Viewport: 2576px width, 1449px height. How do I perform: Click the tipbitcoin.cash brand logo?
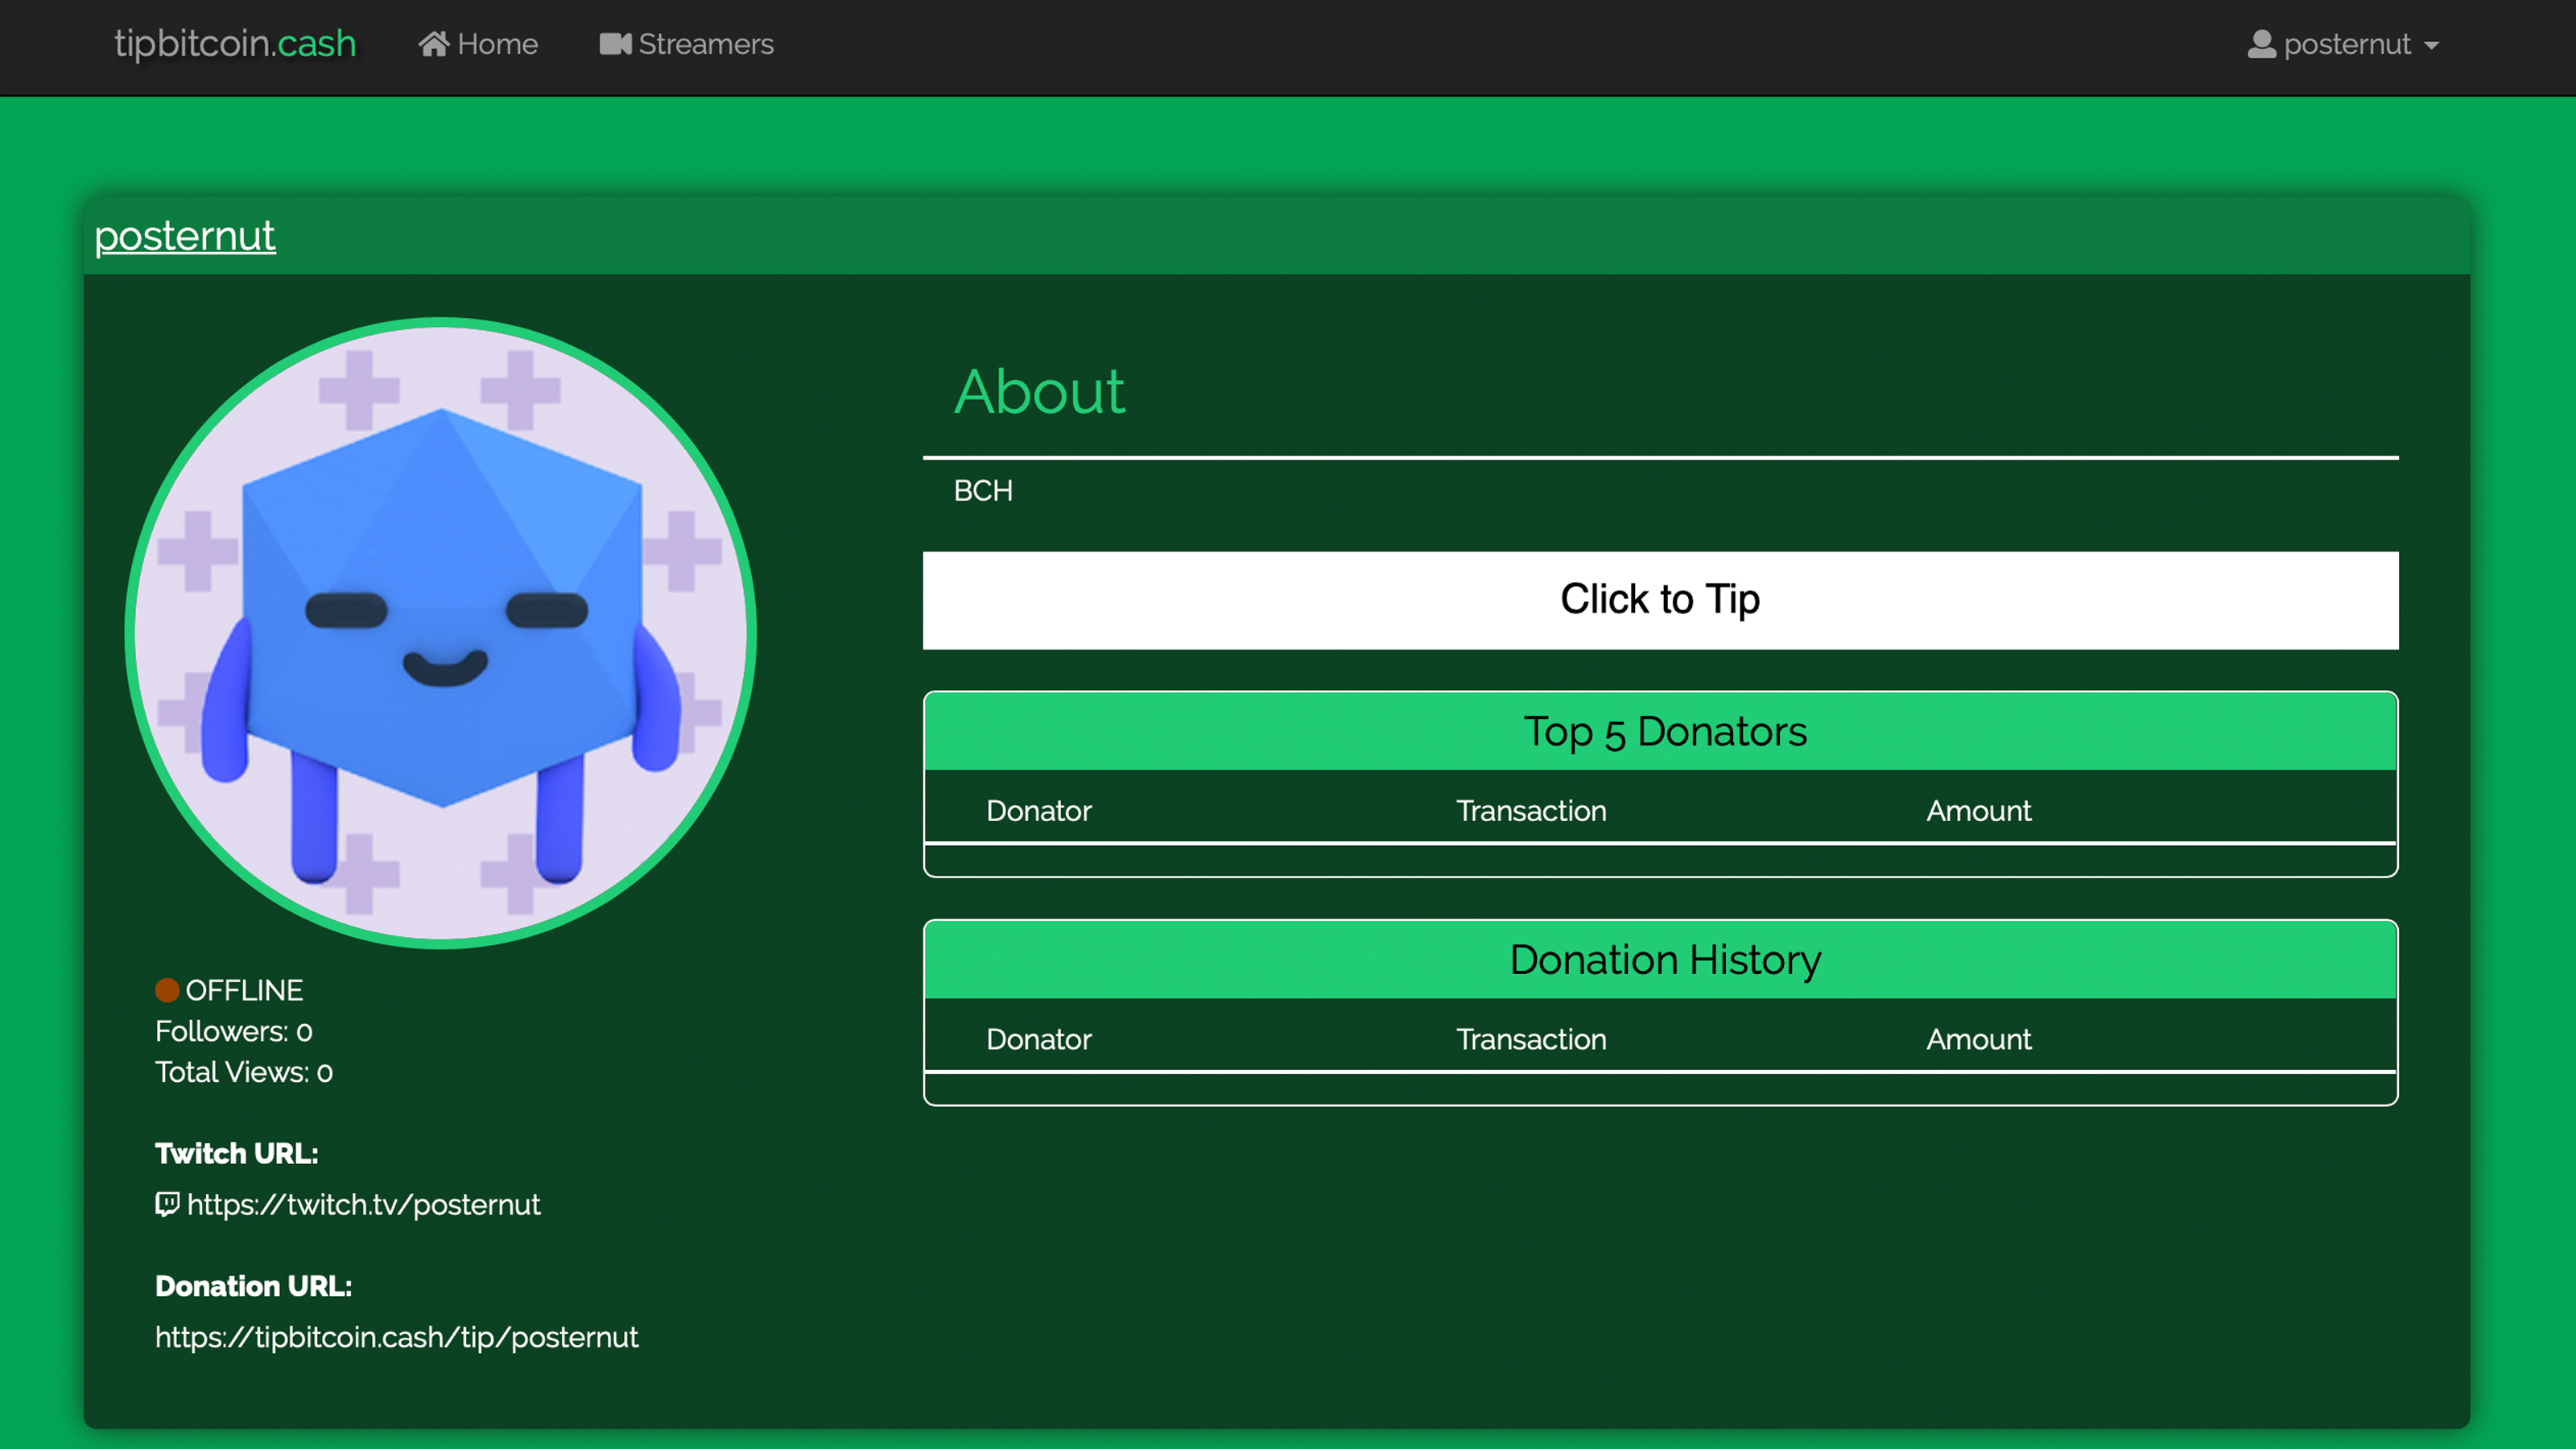235,43
